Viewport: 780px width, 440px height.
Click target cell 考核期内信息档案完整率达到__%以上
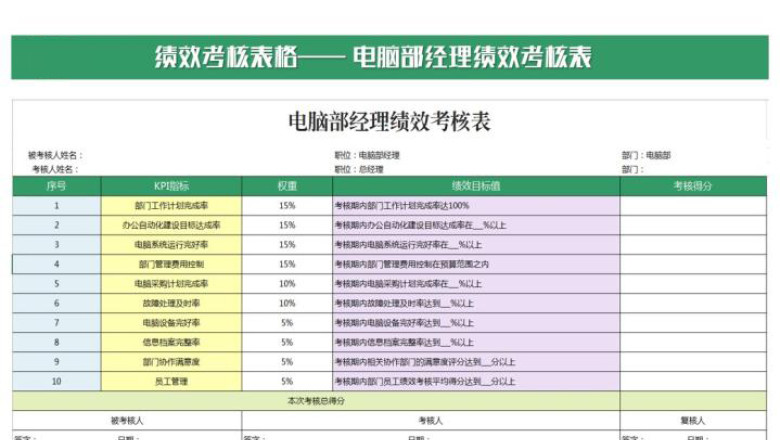[x=476, y=343]
